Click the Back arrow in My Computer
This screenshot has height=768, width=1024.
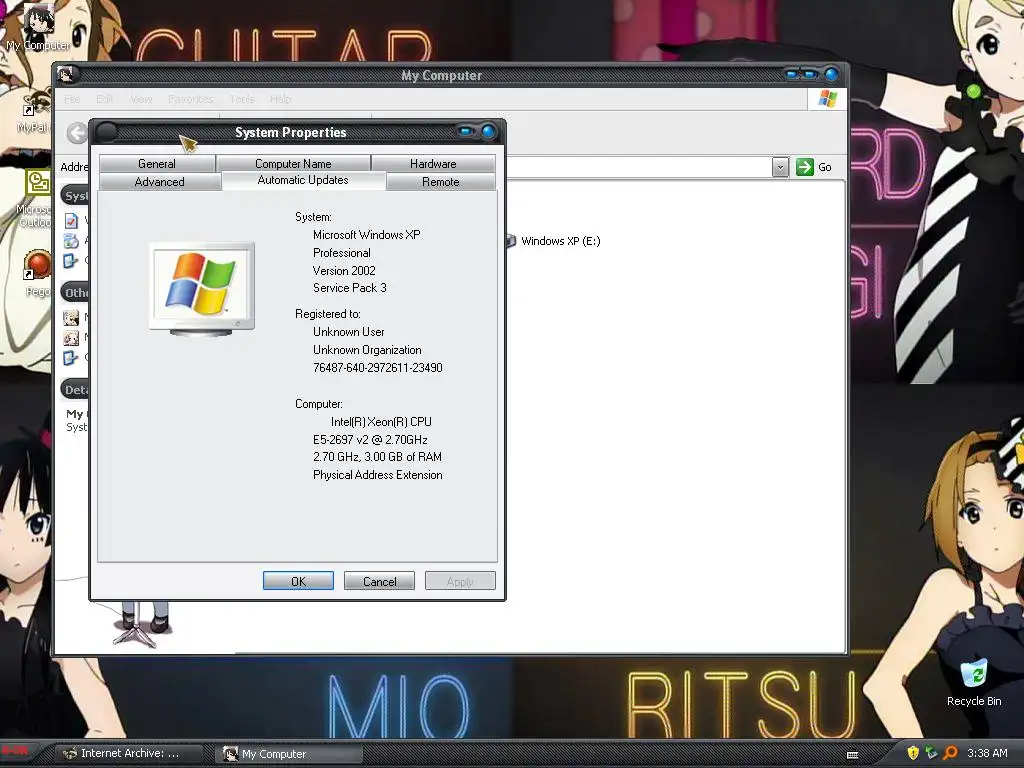[x=77, y=133]
